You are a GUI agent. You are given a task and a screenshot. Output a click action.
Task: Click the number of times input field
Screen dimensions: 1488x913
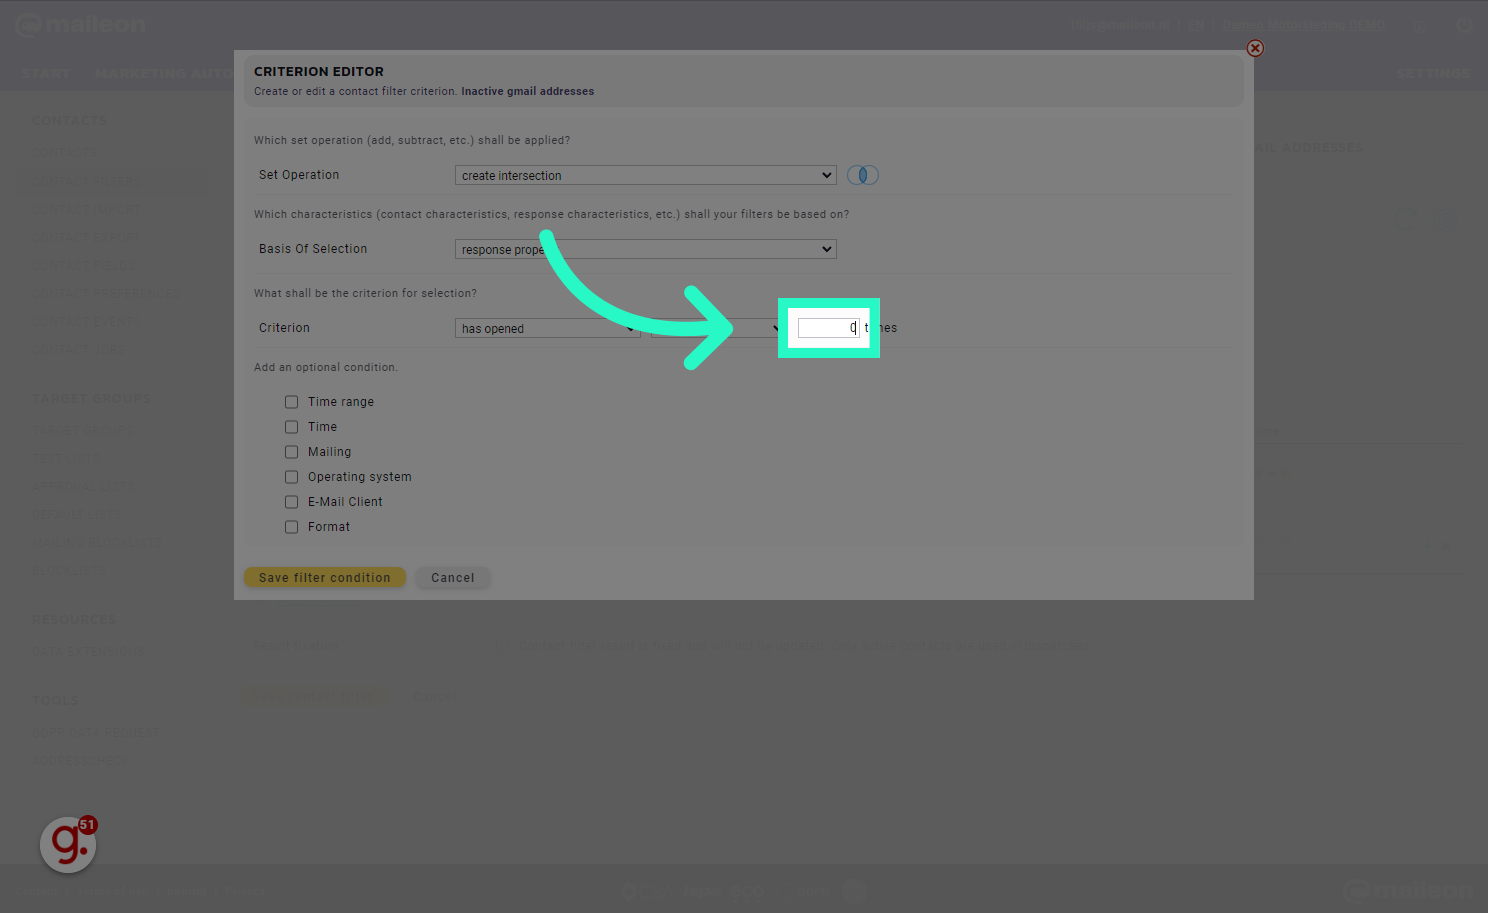click(x=828, y=328)
